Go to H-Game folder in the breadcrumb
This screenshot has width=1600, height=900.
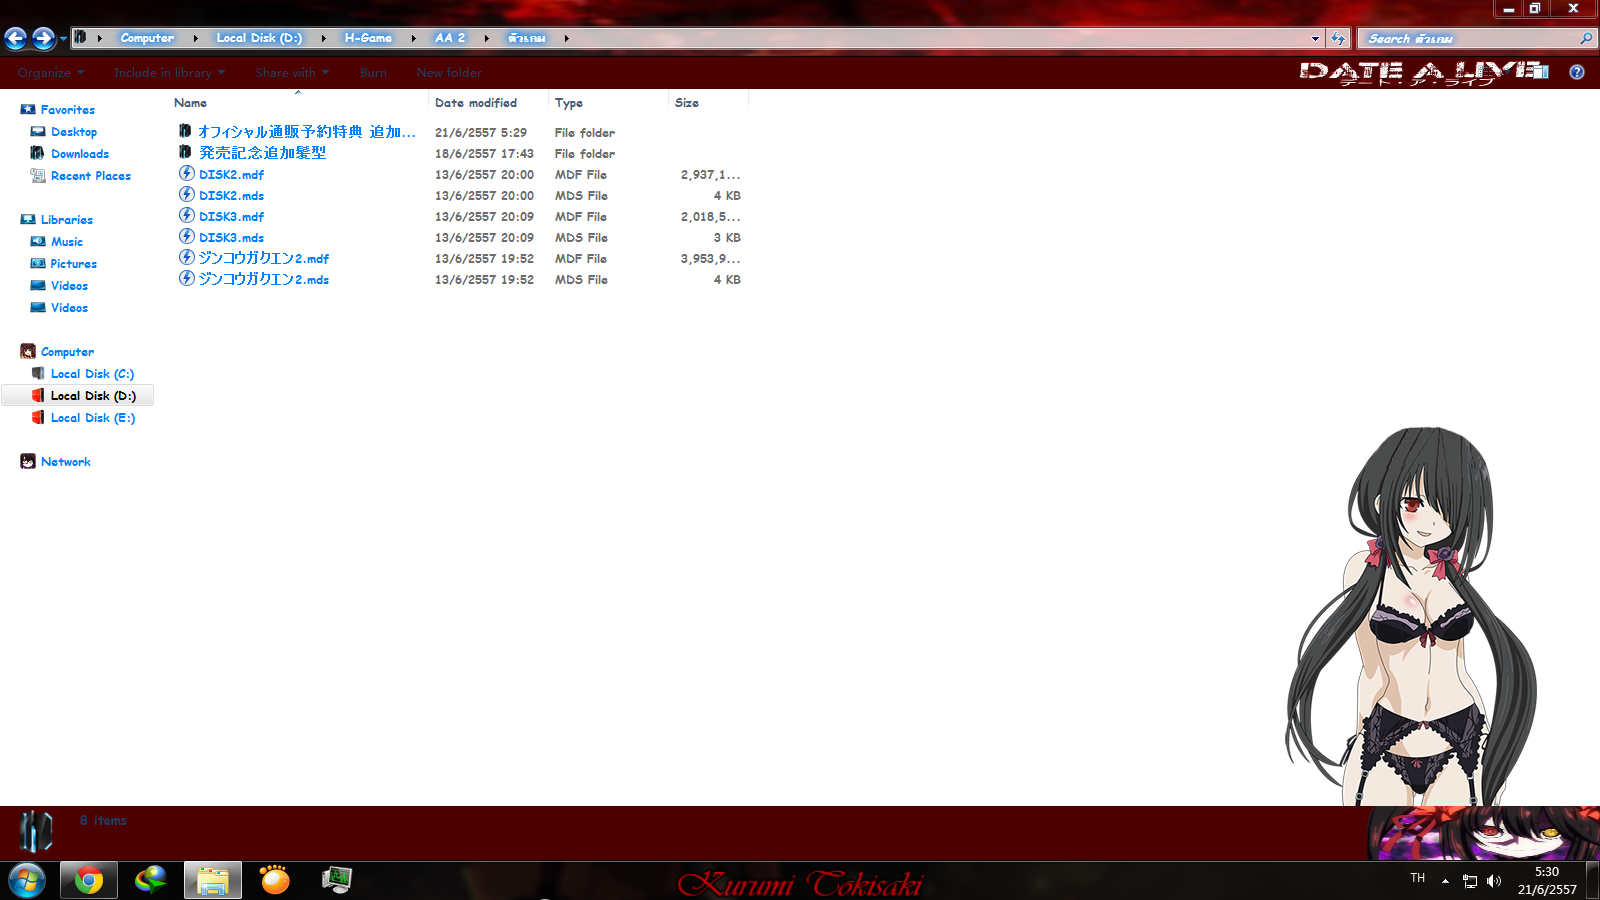click(368, 38)
